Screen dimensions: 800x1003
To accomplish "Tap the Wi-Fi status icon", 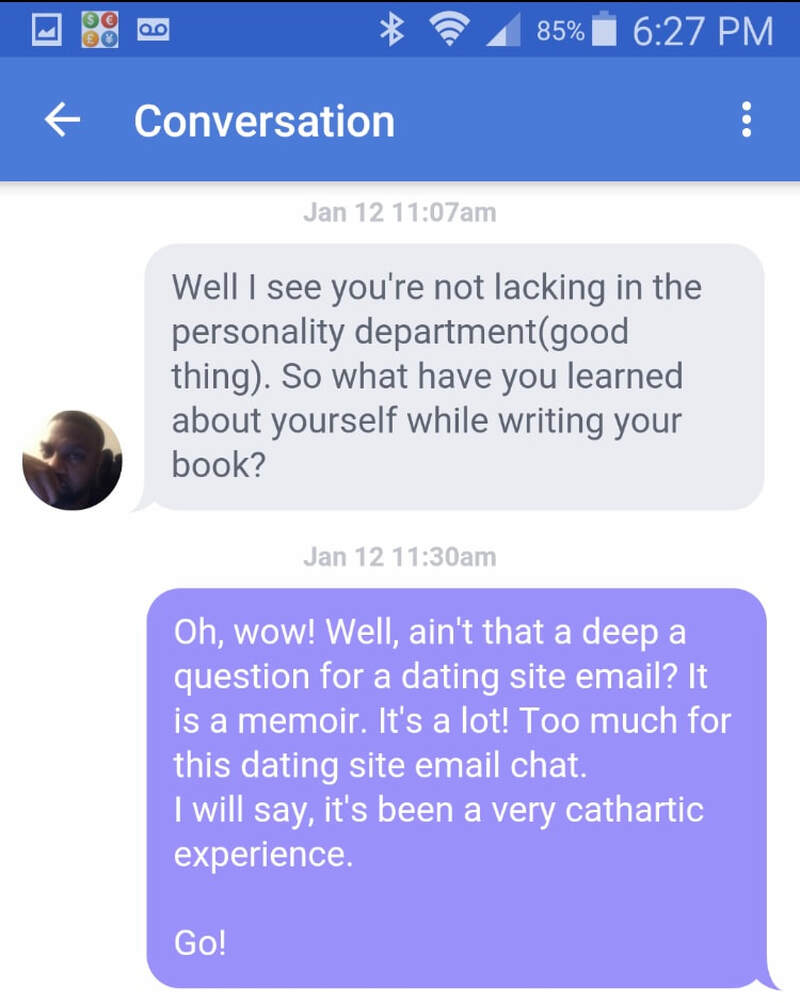I will pyautogui.click(x=449, y=30).
